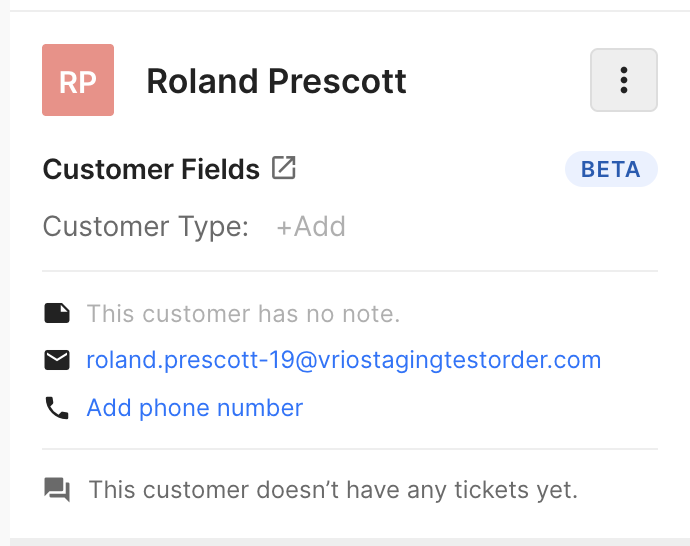Click the tickets chat bubbles icon
The width and height of the screenshot is (690, 546).
[x=57, y=489]
